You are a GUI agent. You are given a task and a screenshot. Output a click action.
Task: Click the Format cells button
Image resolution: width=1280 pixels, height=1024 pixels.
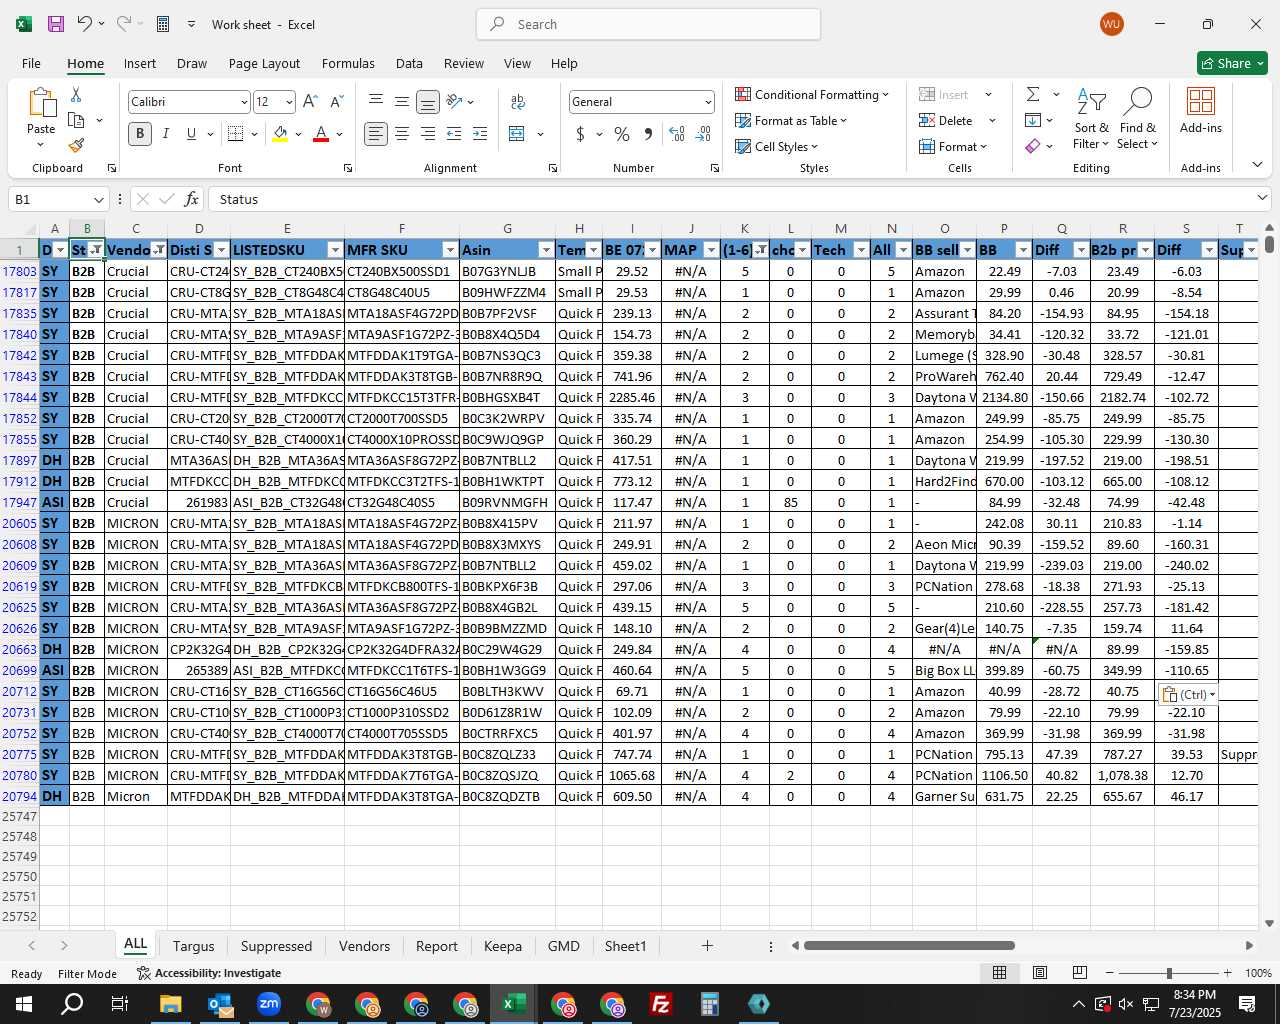953,147
